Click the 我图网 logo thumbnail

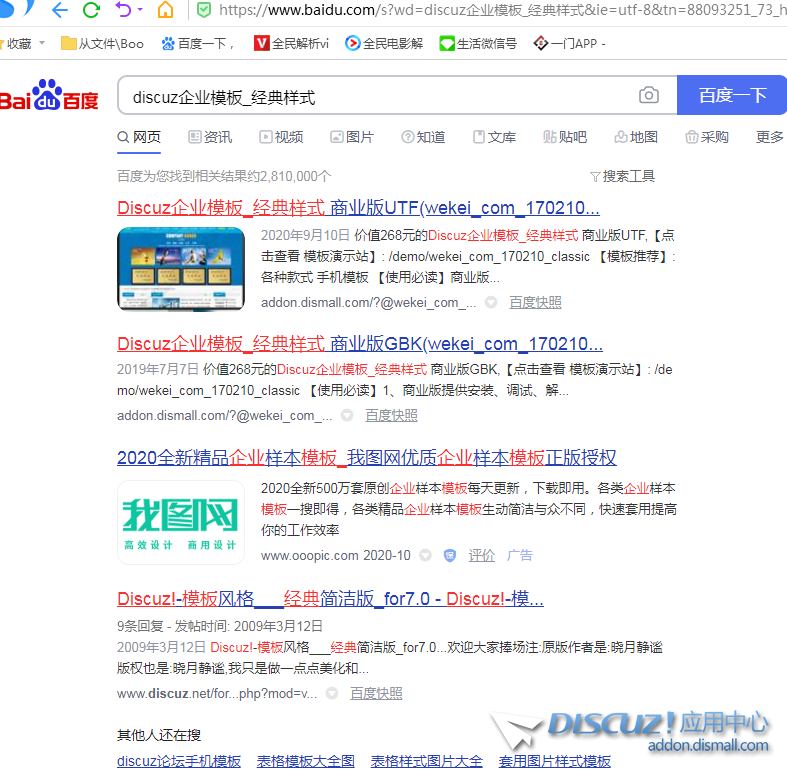[181, 523]
